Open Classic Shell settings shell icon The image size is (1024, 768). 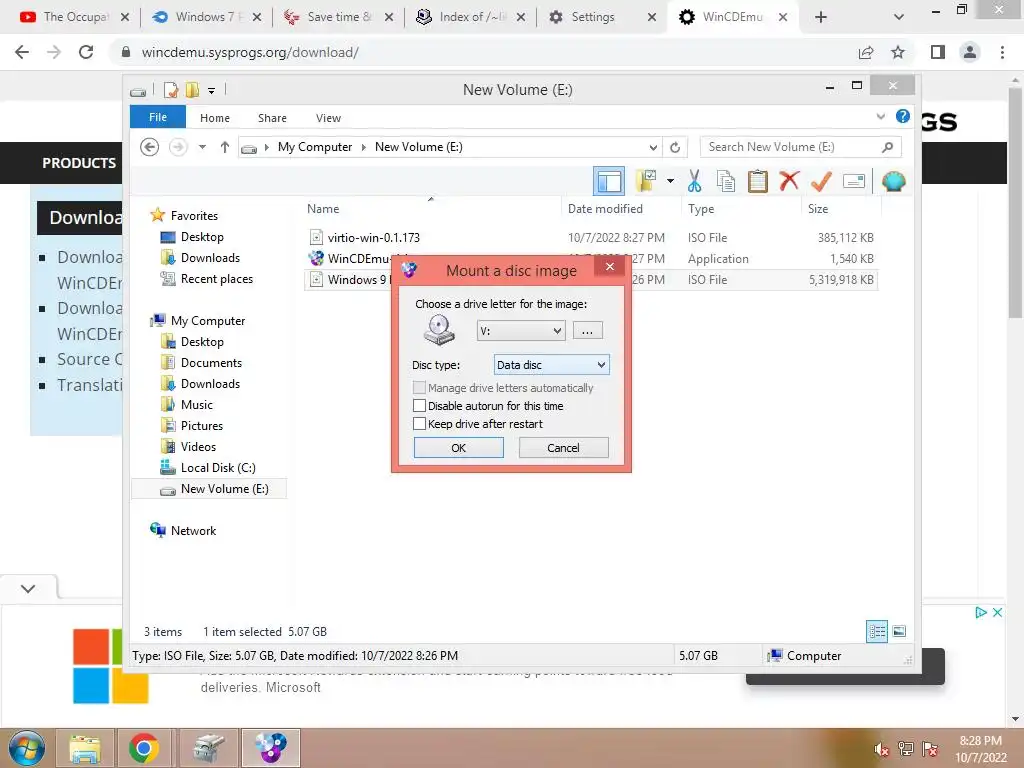tap(893, 181)
